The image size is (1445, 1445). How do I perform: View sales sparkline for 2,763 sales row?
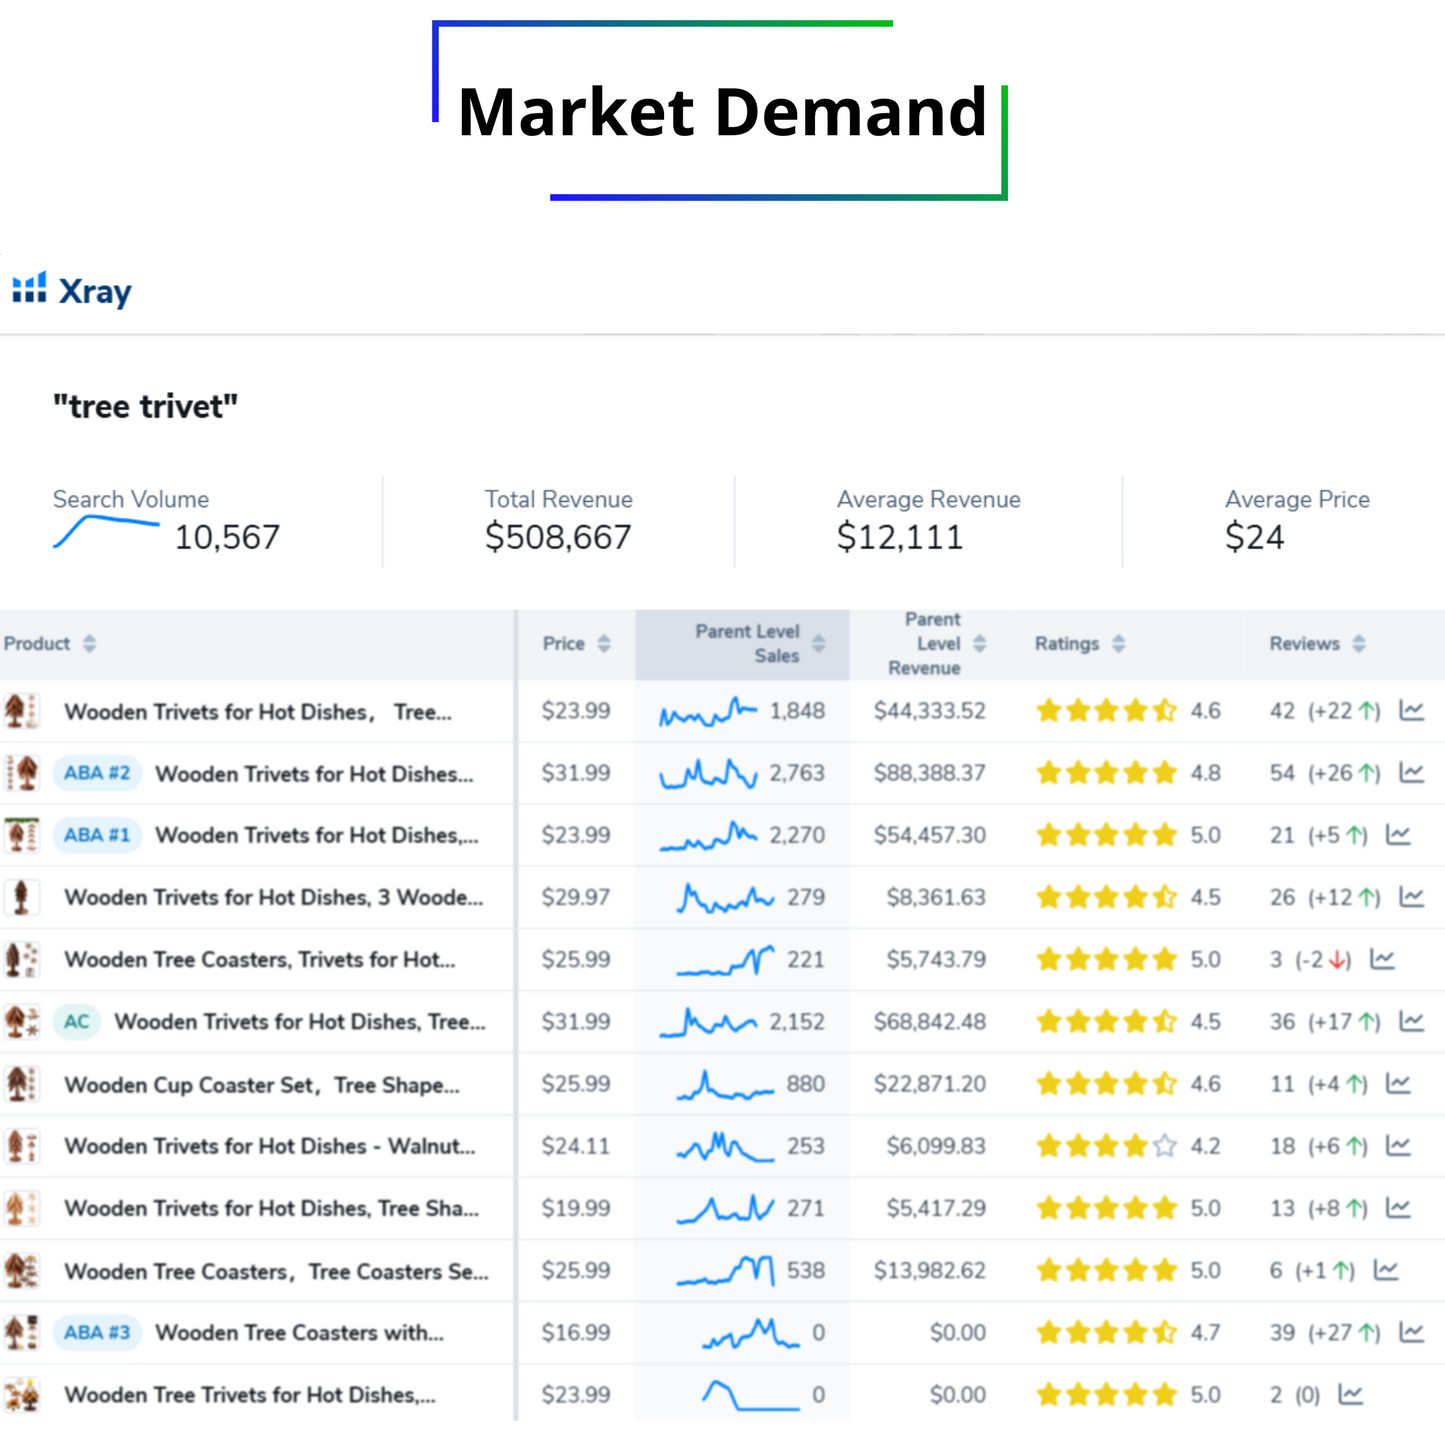(x=708, y=773)
